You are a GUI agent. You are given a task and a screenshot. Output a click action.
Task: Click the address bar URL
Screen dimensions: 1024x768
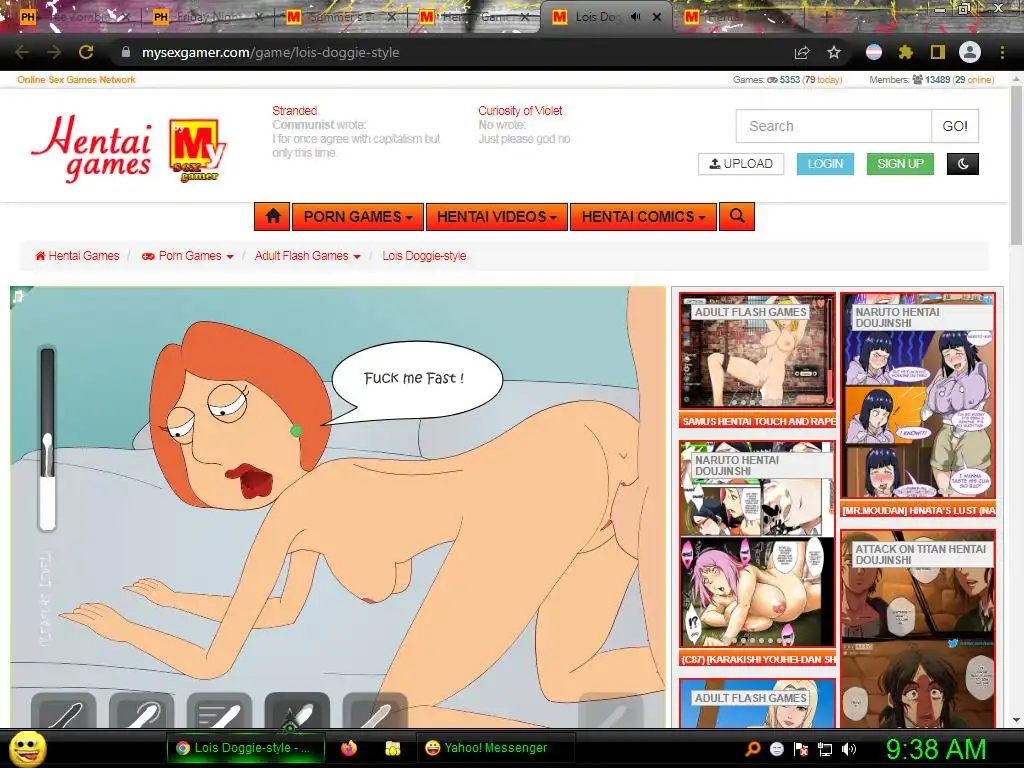pos(270,52)
